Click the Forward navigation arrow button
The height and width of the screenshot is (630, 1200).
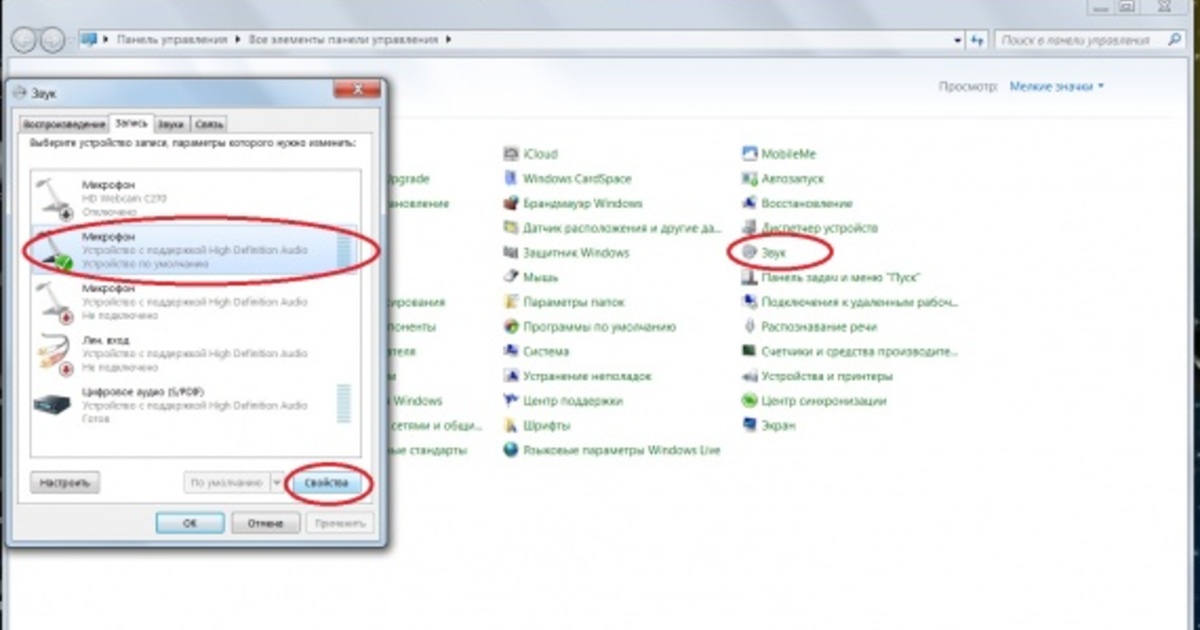[52, 40]
